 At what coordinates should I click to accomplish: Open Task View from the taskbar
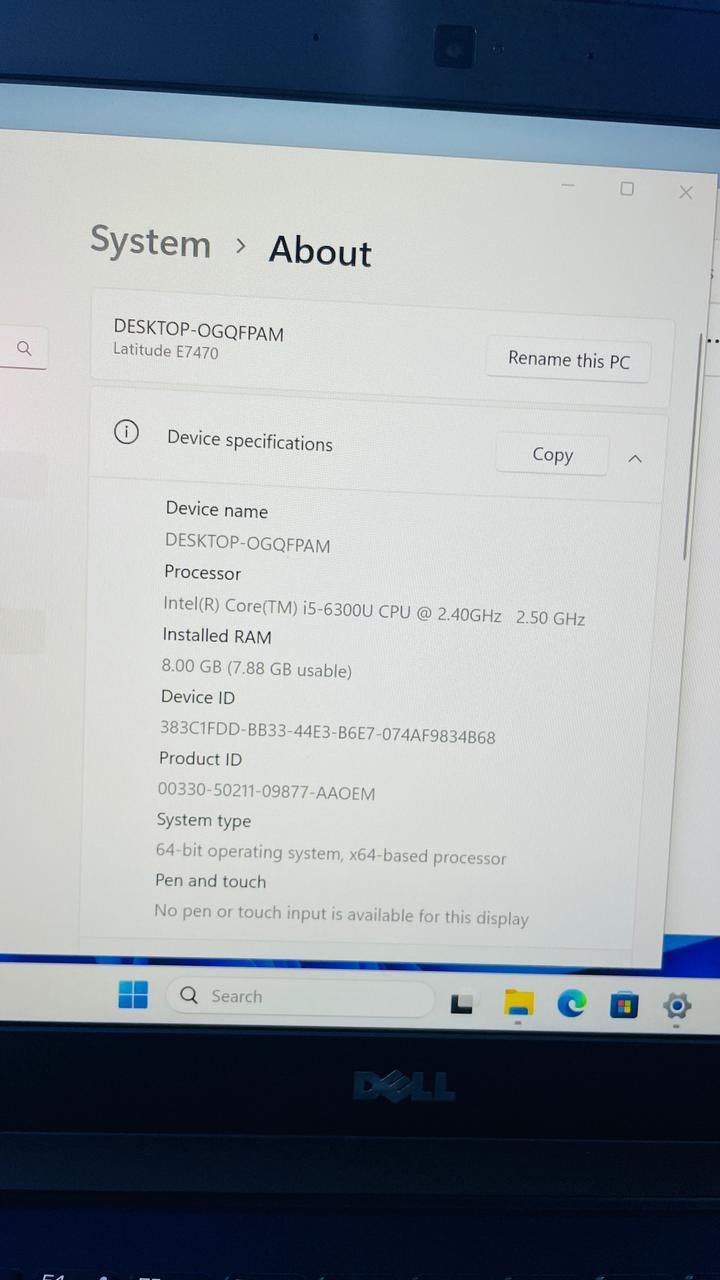tap(462, 1003)
